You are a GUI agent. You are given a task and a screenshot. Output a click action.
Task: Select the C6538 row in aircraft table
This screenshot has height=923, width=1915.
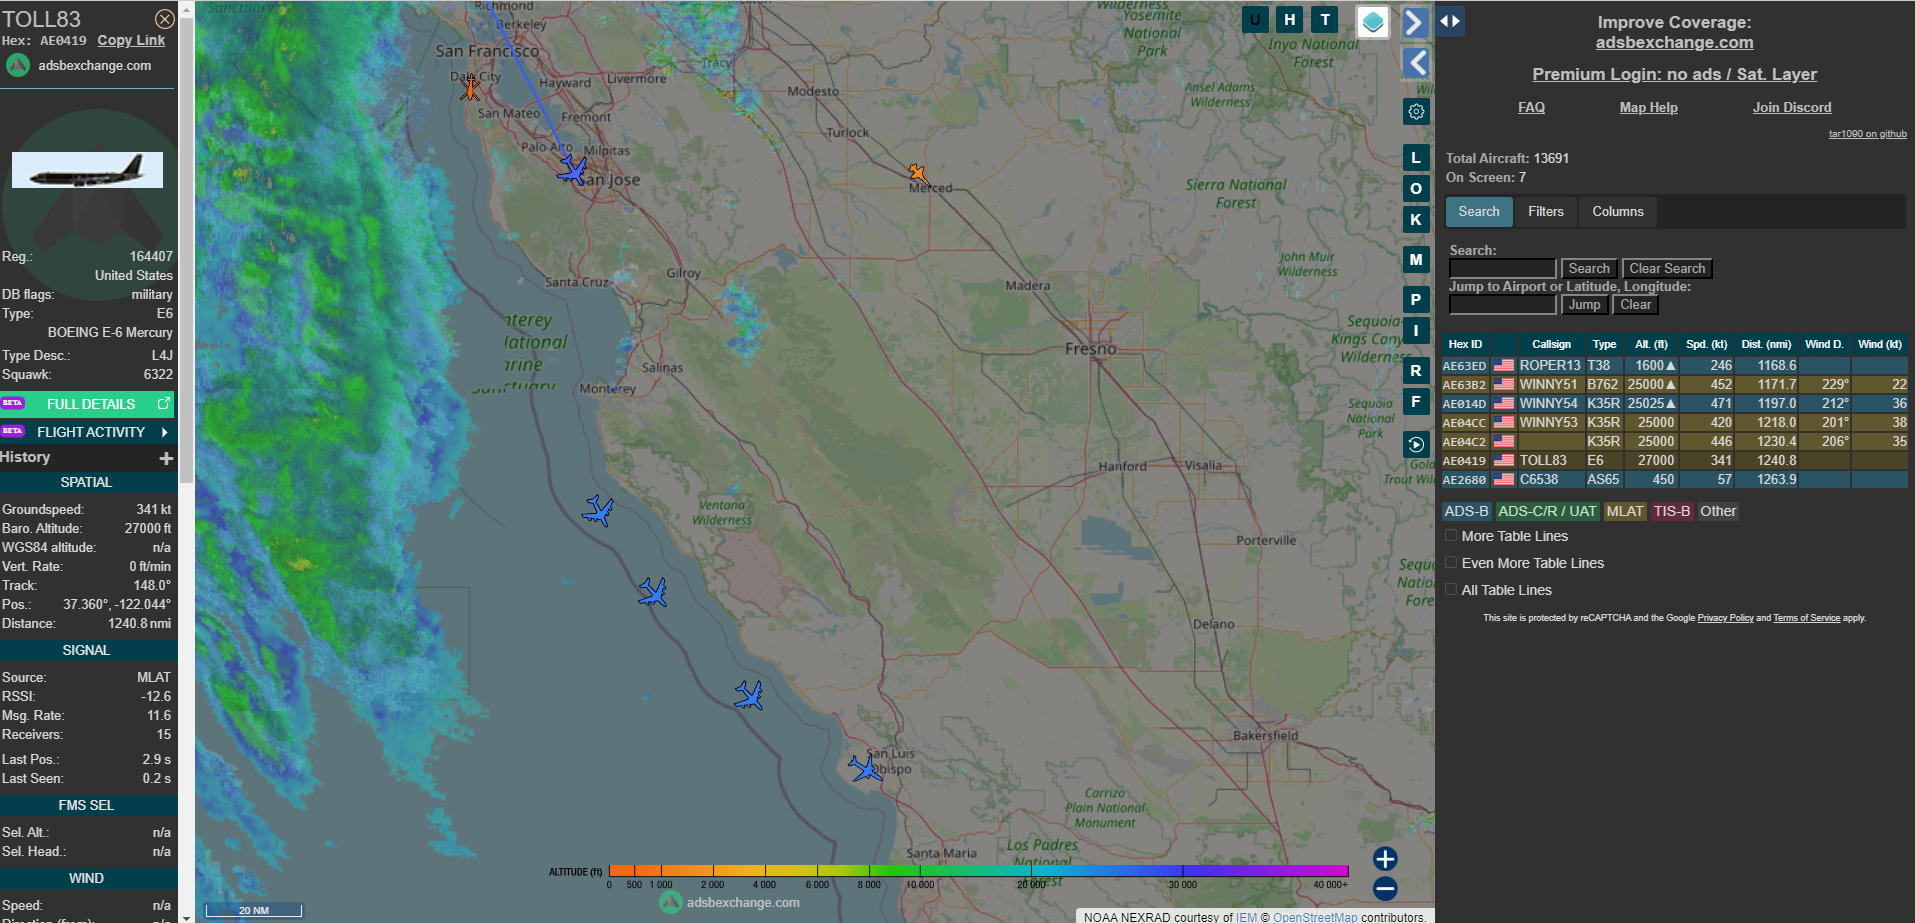pos(1674,480)
